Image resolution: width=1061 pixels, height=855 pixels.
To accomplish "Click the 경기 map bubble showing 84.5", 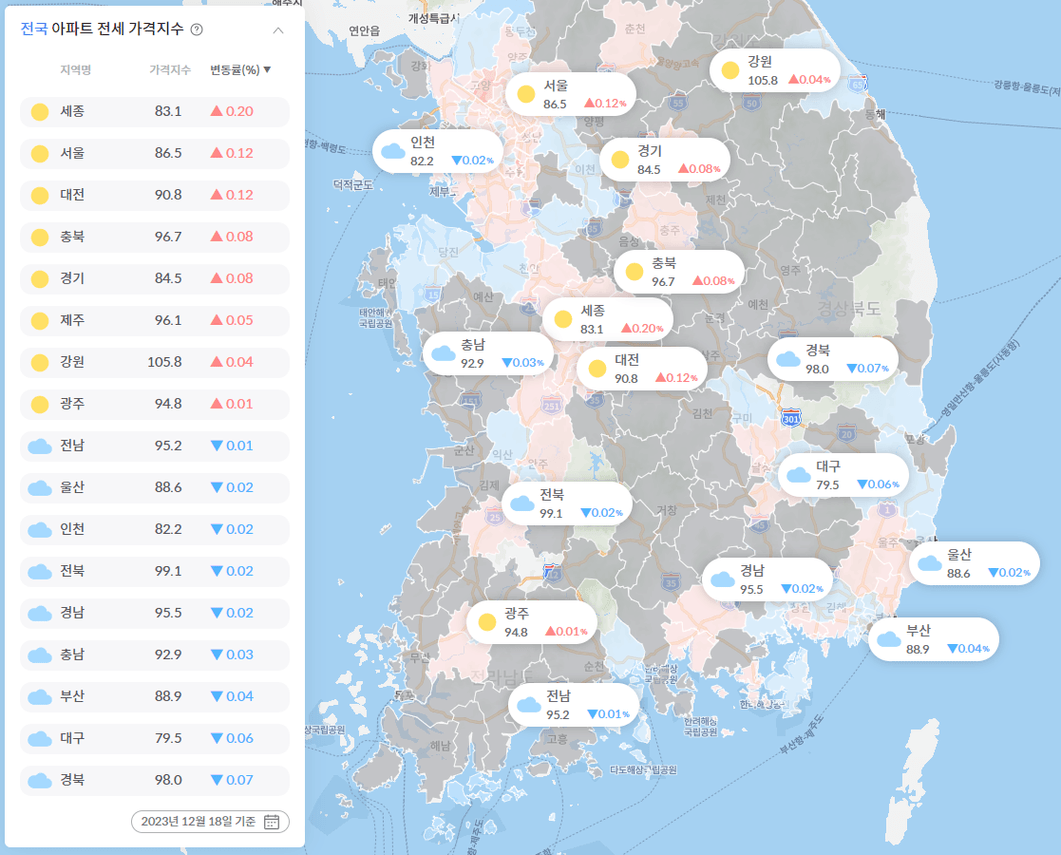I will click(664, 160).
